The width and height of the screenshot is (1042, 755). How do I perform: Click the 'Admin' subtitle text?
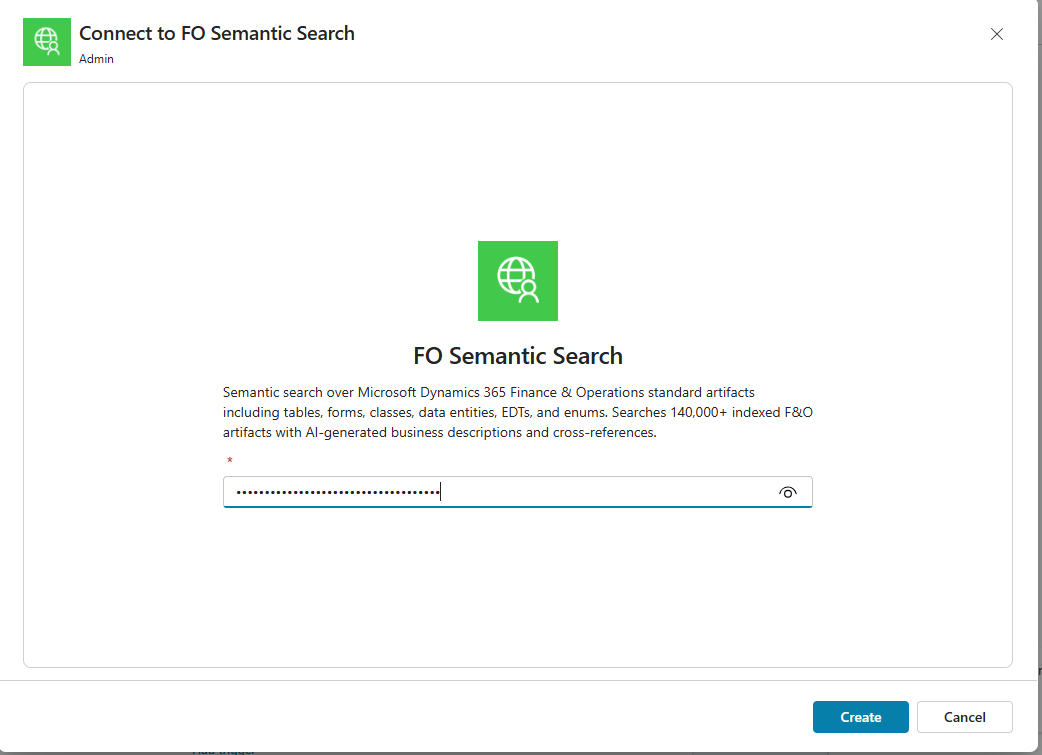click(x=96, y=59)
